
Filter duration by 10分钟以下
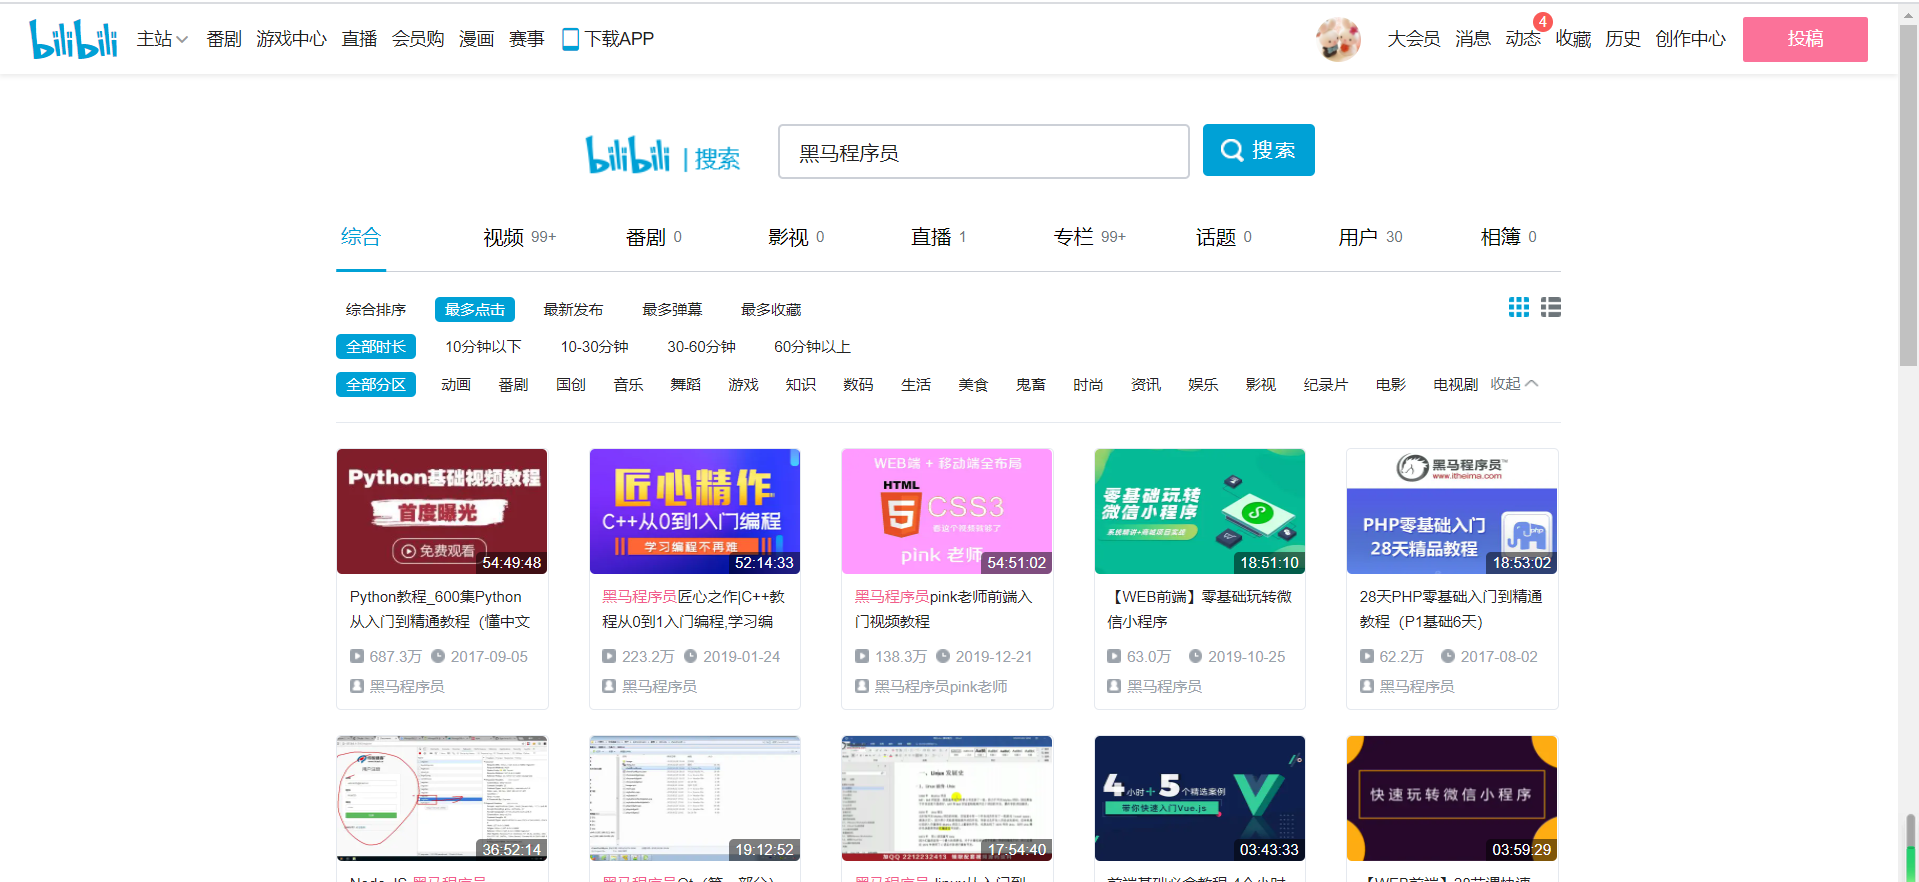click(x=483, y=347)
